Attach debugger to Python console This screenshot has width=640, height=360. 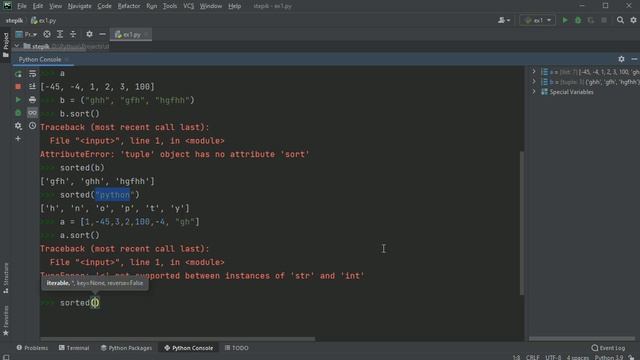pyautogui.click(x=18, y=113)
